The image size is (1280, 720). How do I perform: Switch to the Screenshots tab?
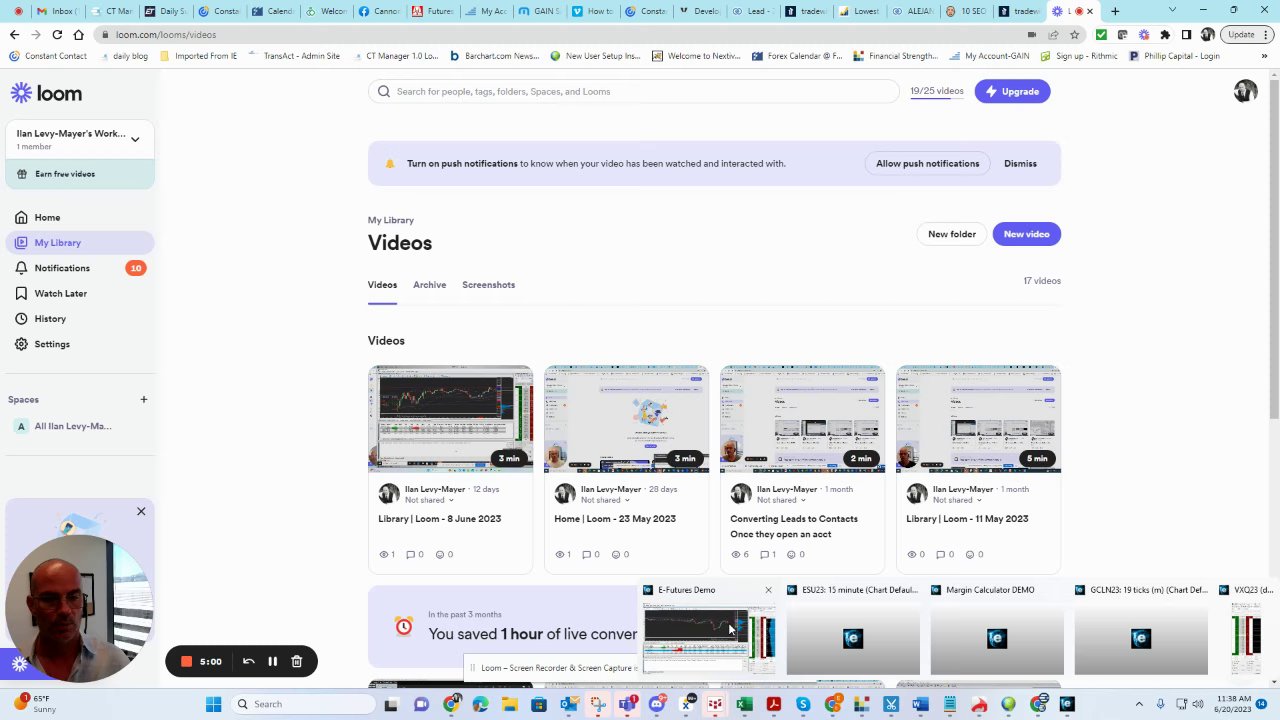488,285
